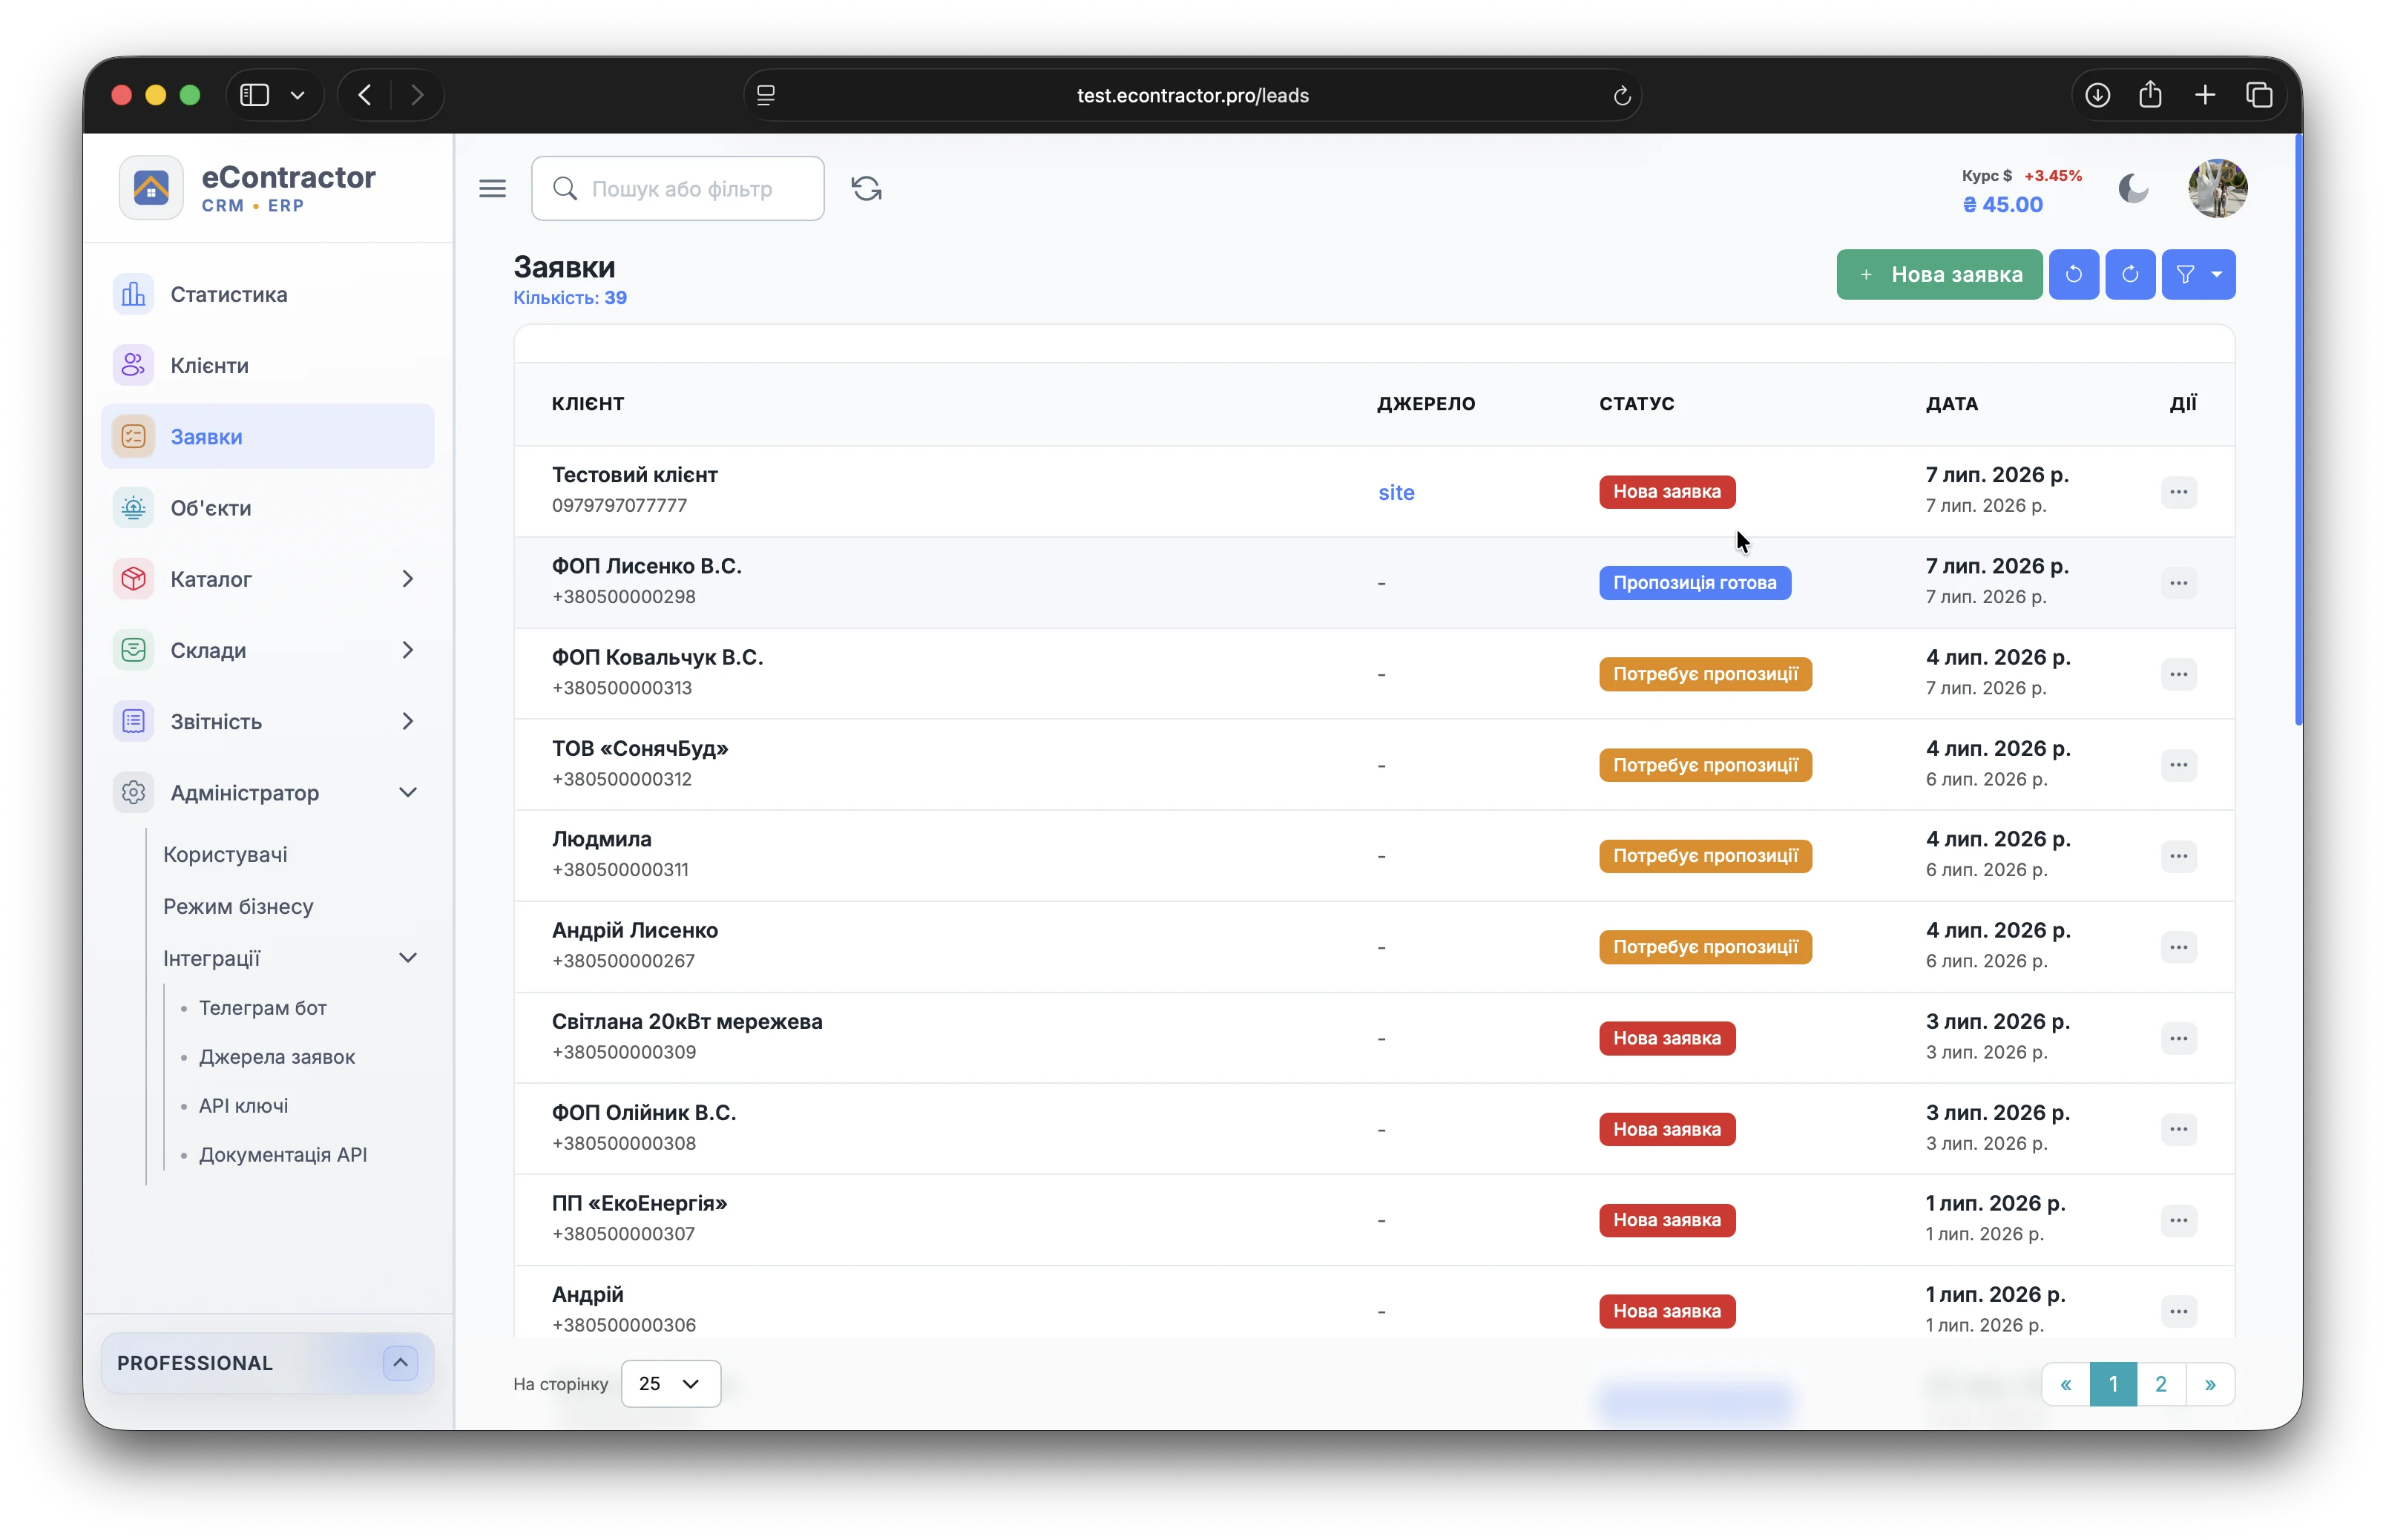Click Потребує пропозиції badge for ФОП Ковальчук
Screen dimensions: 2386x1540
tap(1704, 673)
